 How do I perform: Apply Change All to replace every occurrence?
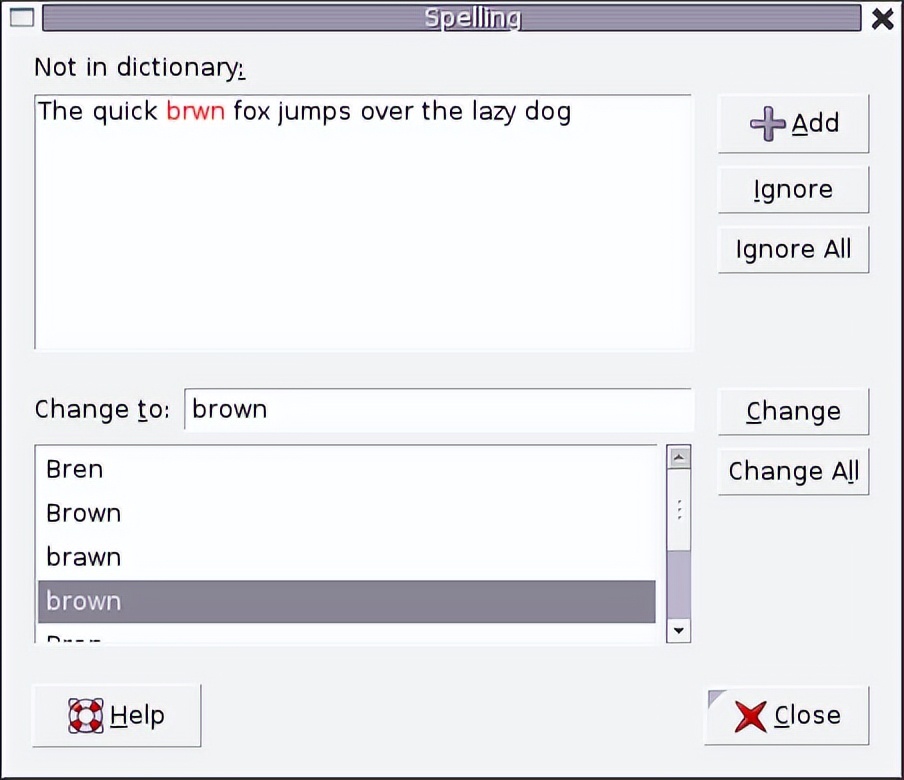tap(793, 471)
